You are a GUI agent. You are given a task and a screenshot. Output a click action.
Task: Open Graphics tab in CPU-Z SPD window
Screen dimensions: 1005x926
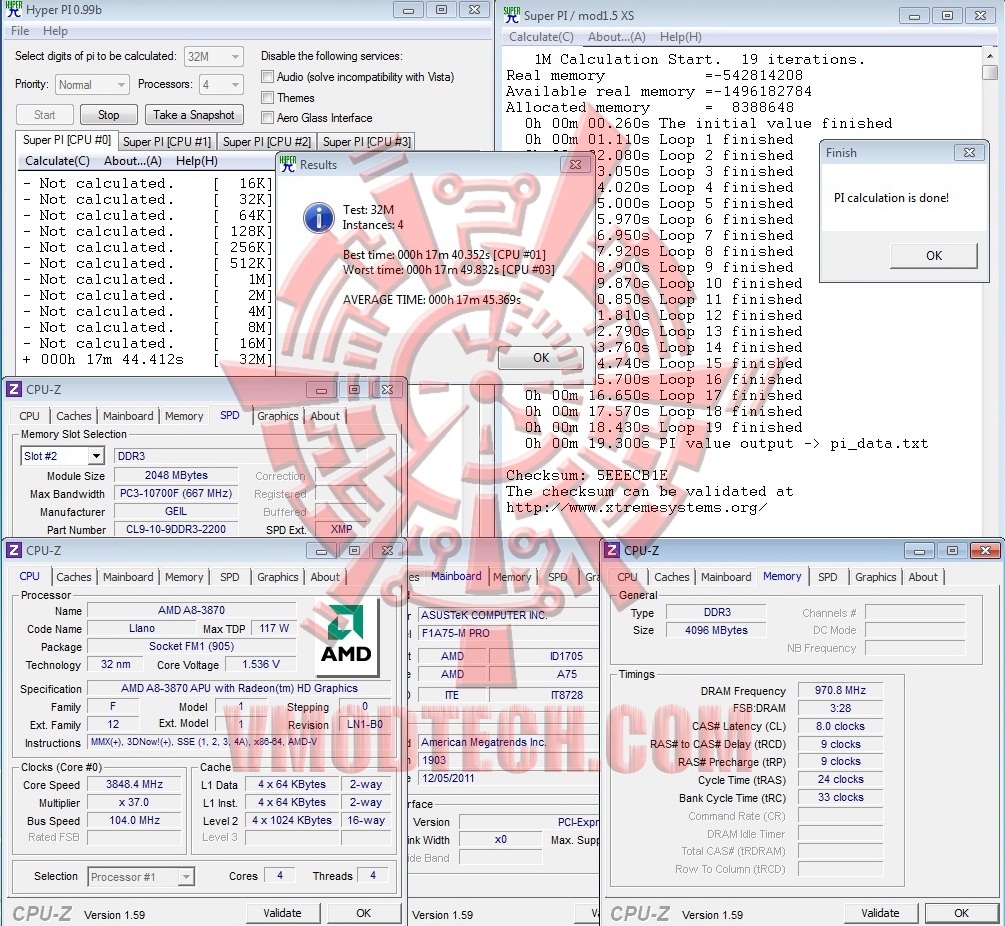[278, 416]
